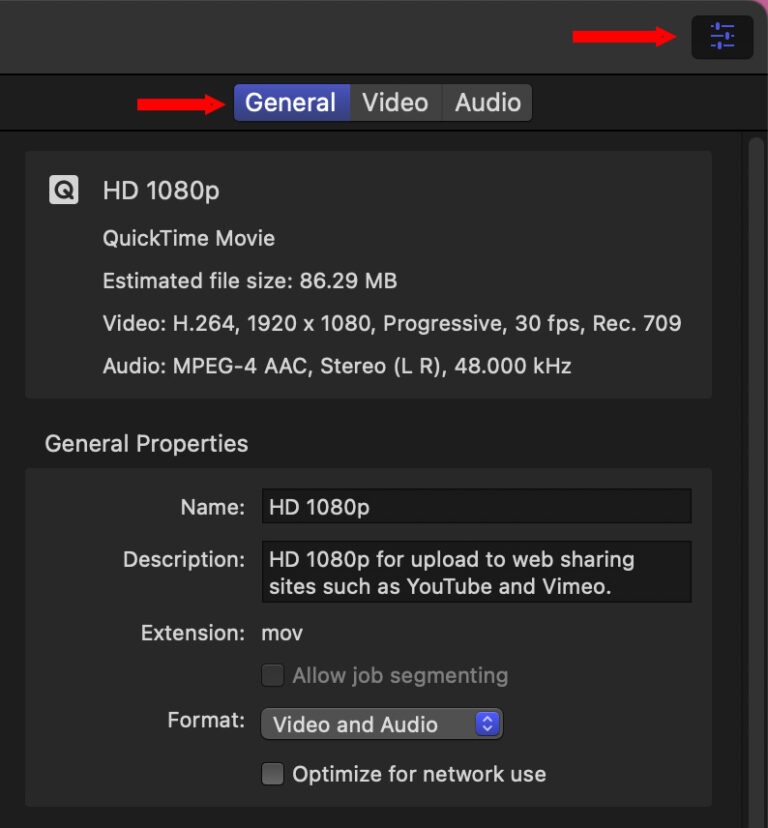Click the Estimated file size: 86.29 MB line

click(x=250, y=281)
